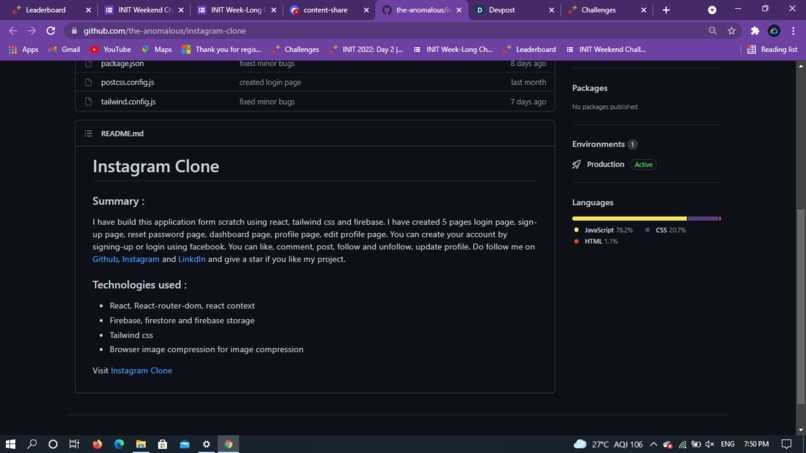Click the ENG language indicator
The width and height of the screenshot is (806, 453).
tap(727, 444)
